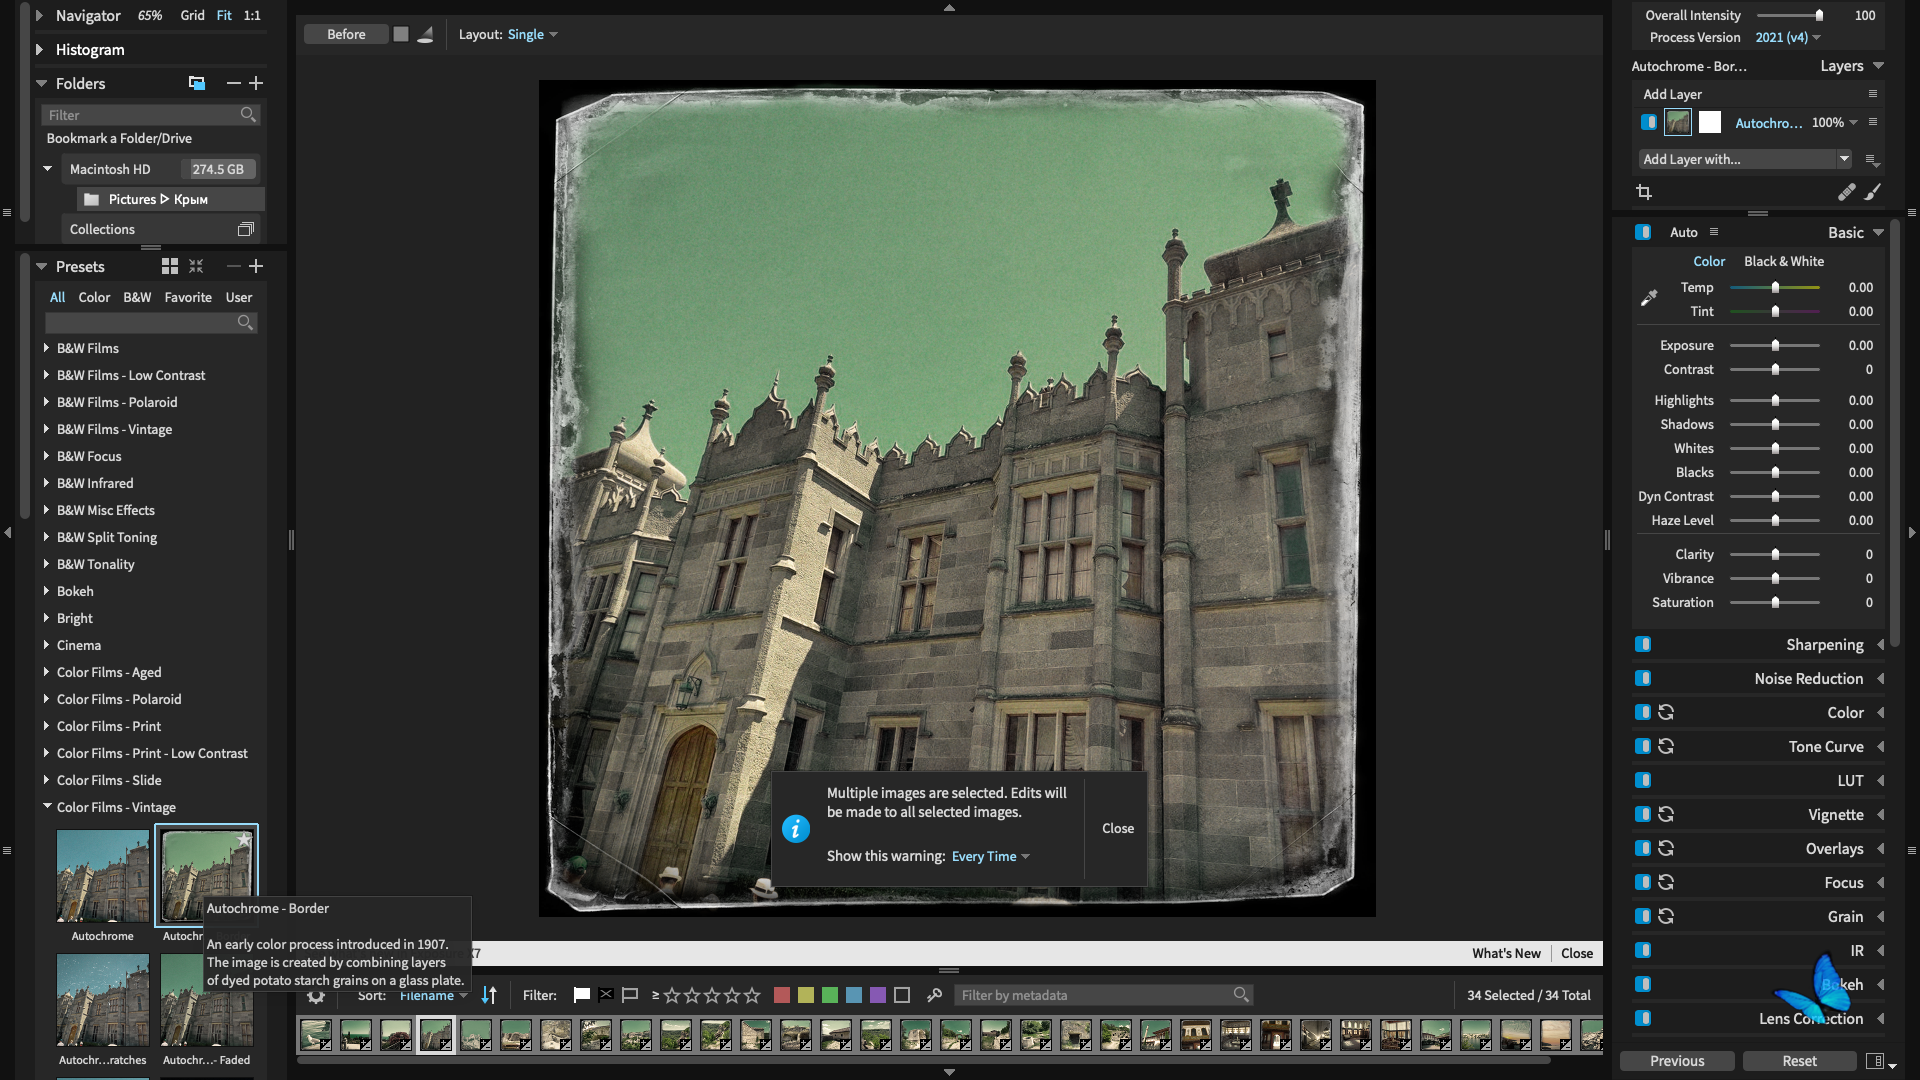Show Favorite presets tab
1920x1080 pixels.
[x=188, y=297]
